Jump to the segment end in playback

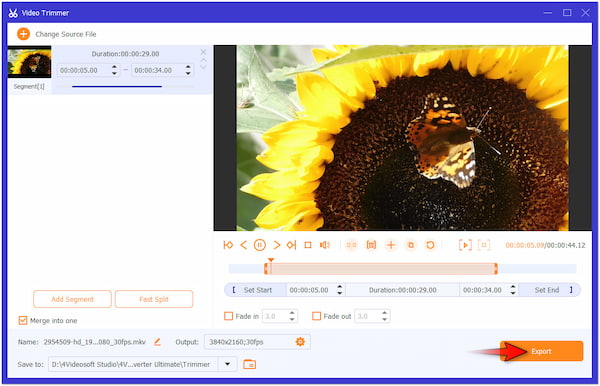292,245
